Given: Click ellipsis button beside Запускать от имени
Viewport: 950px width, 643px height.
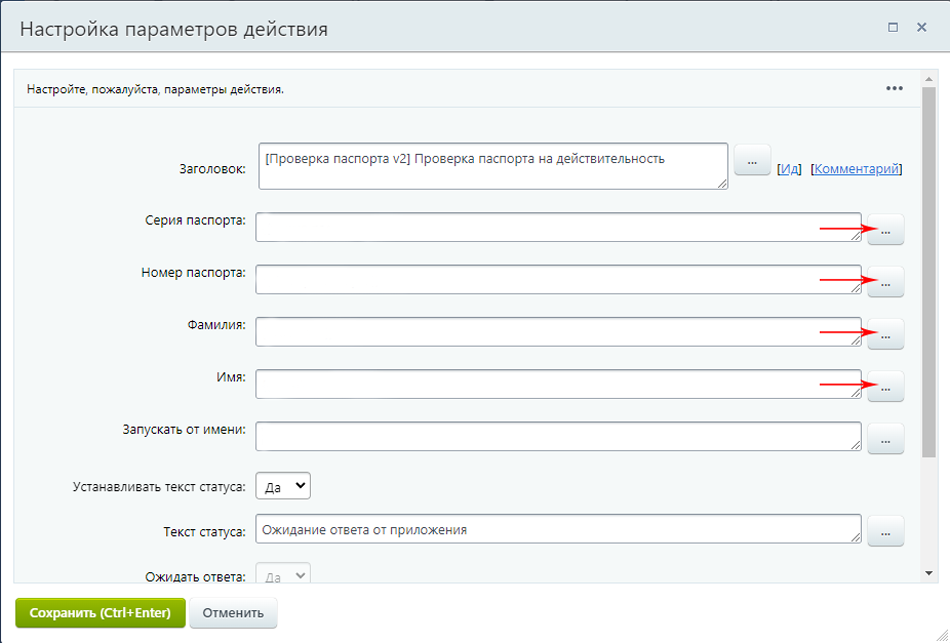Looking at the screenshot, I should click(x=885, y=438).
